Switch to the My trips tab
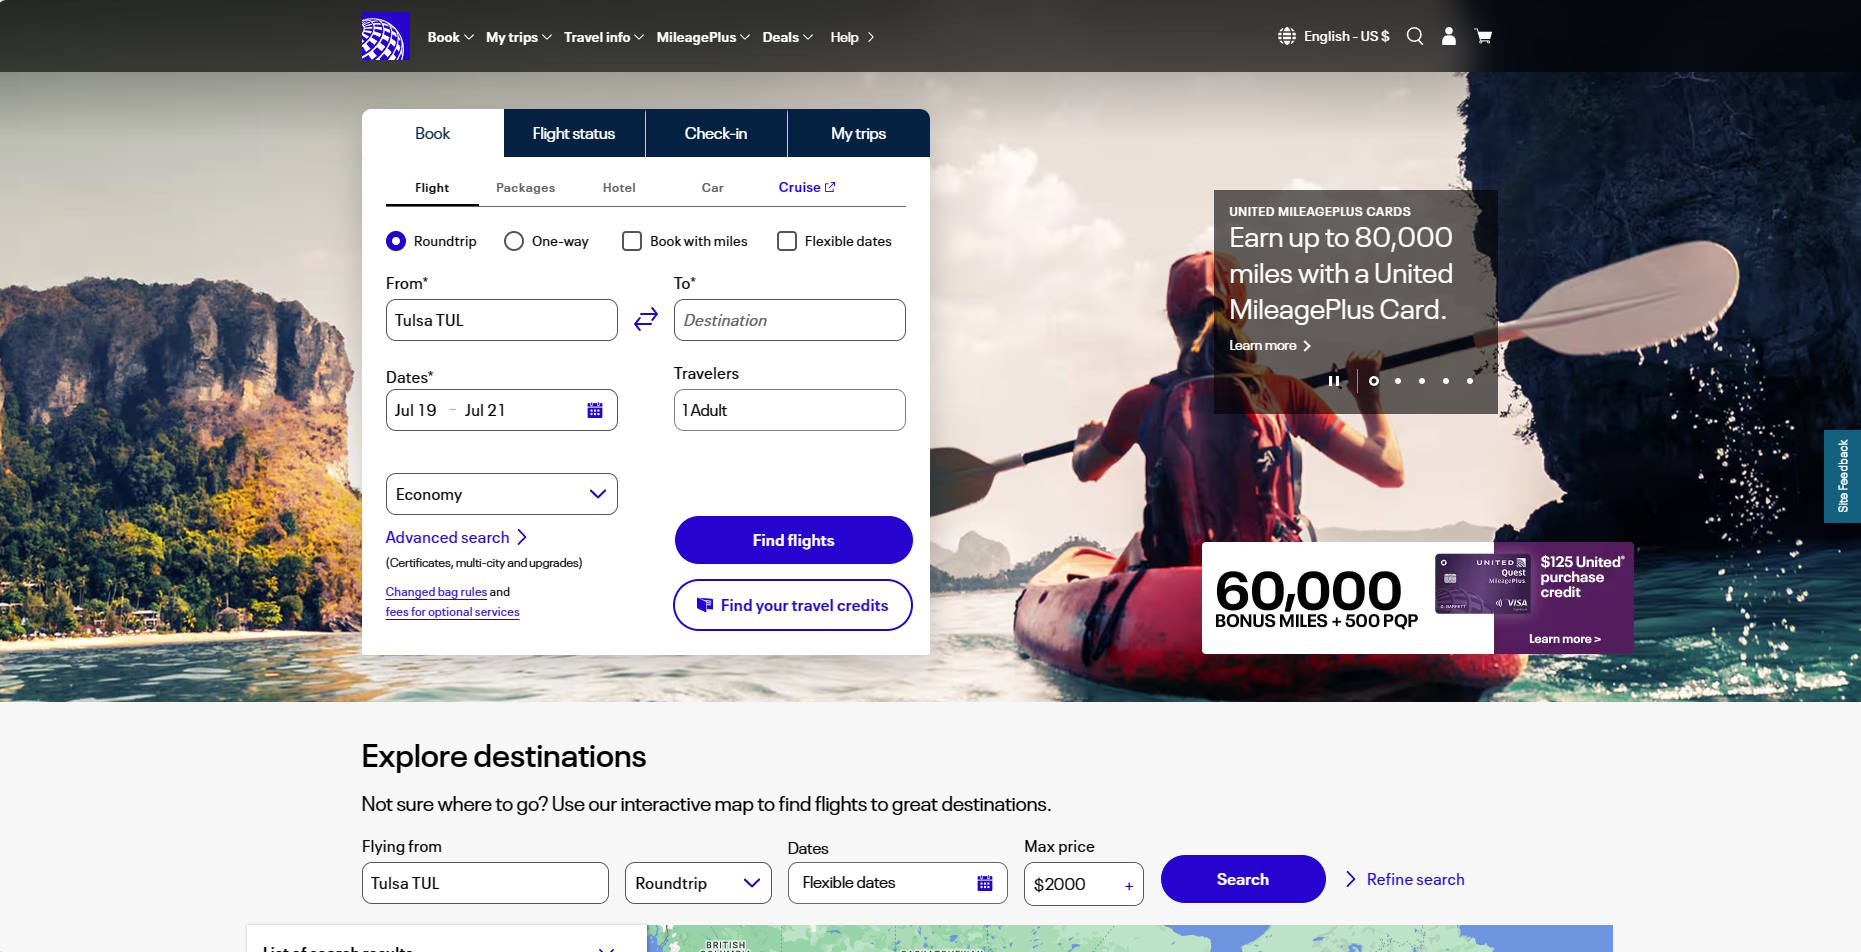1861x952 pixels. [x=859, y=133]
